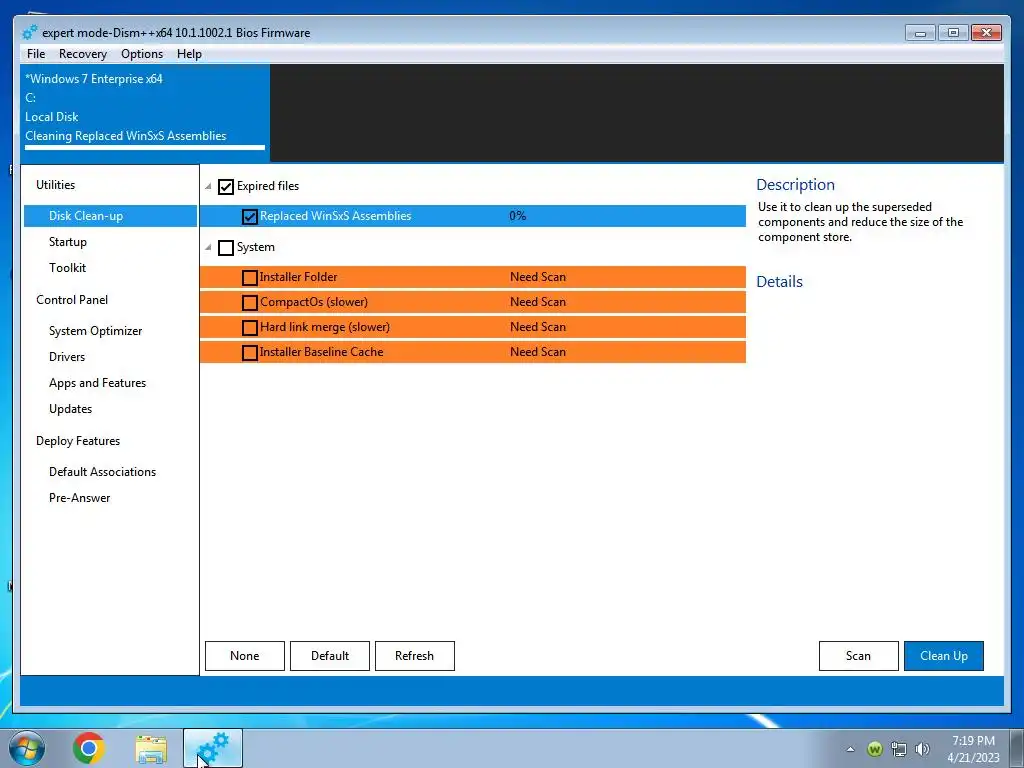Viewport: 1024px width, 768px height.
Task: Click the Control Panel heading
Action: coord(72,300)
